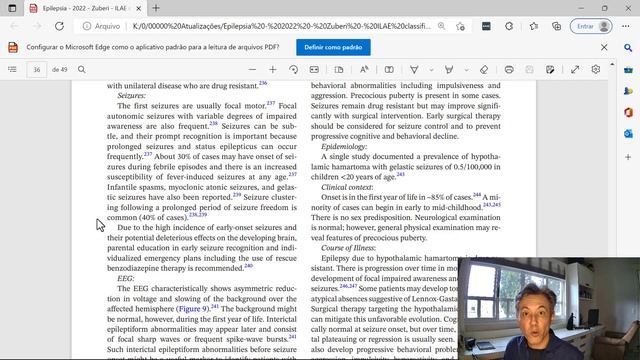Open the PDF table of contents panel
The height and width of the screenshot is (360, 640).
(x=12, y=70)
